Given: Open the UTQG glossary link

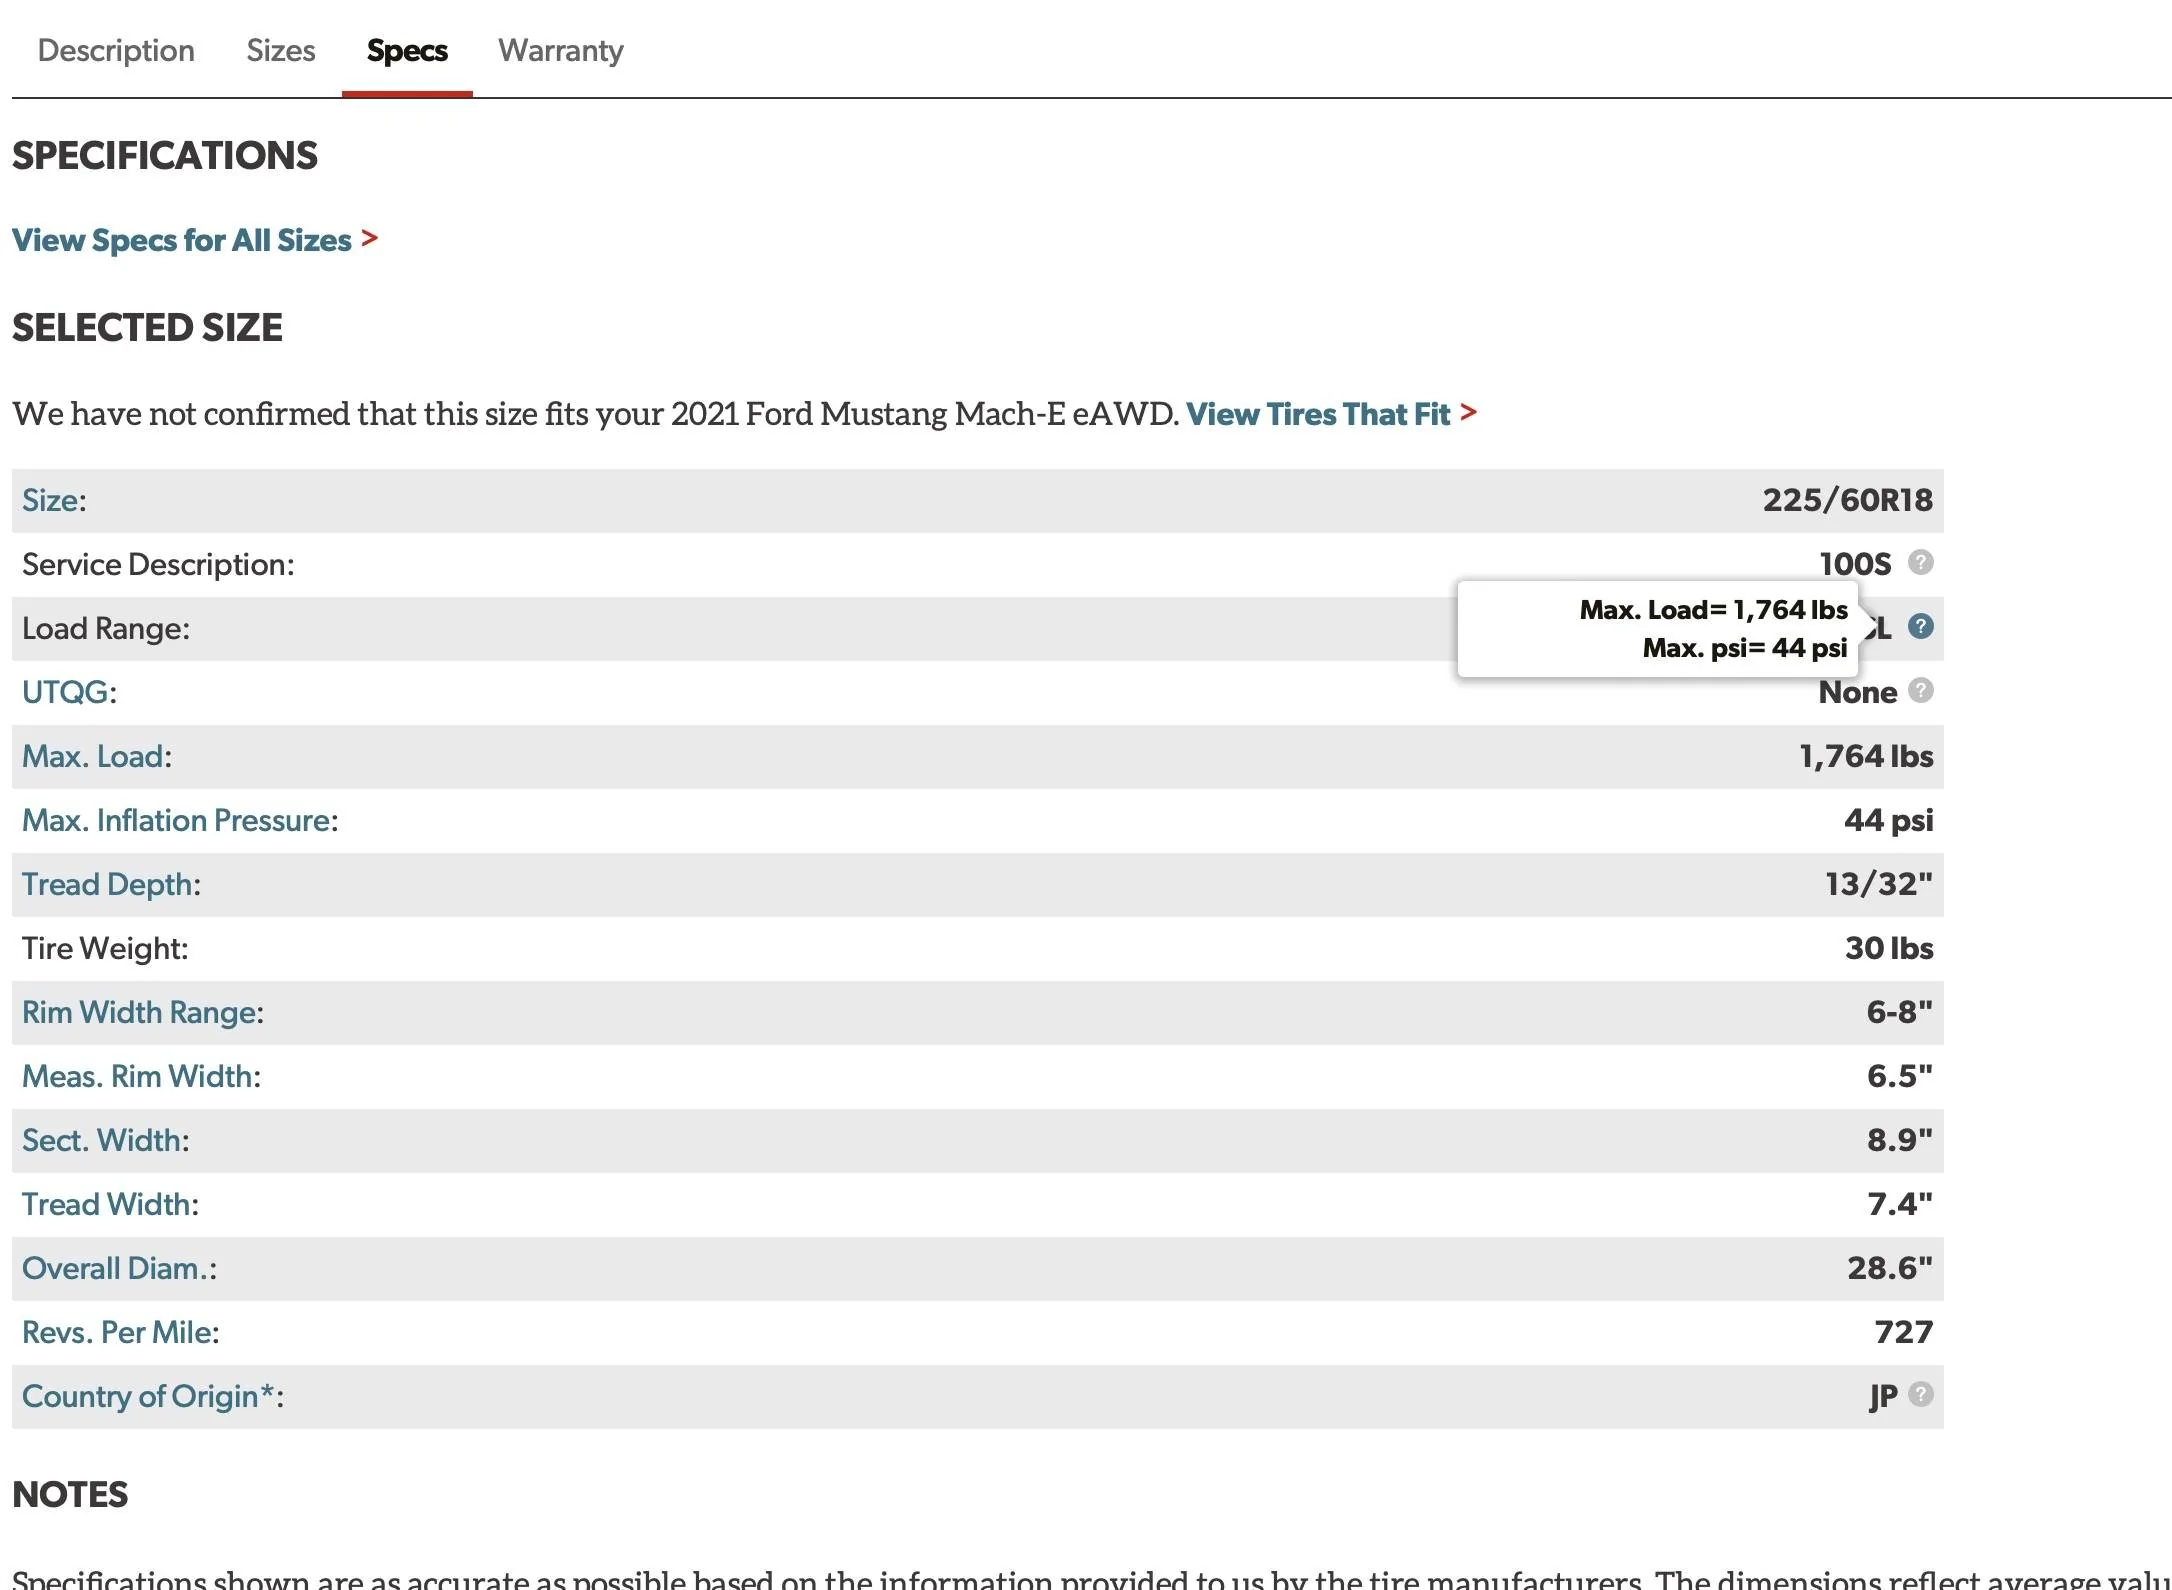Looking at the screenshot, I should [x=65, y=692].
